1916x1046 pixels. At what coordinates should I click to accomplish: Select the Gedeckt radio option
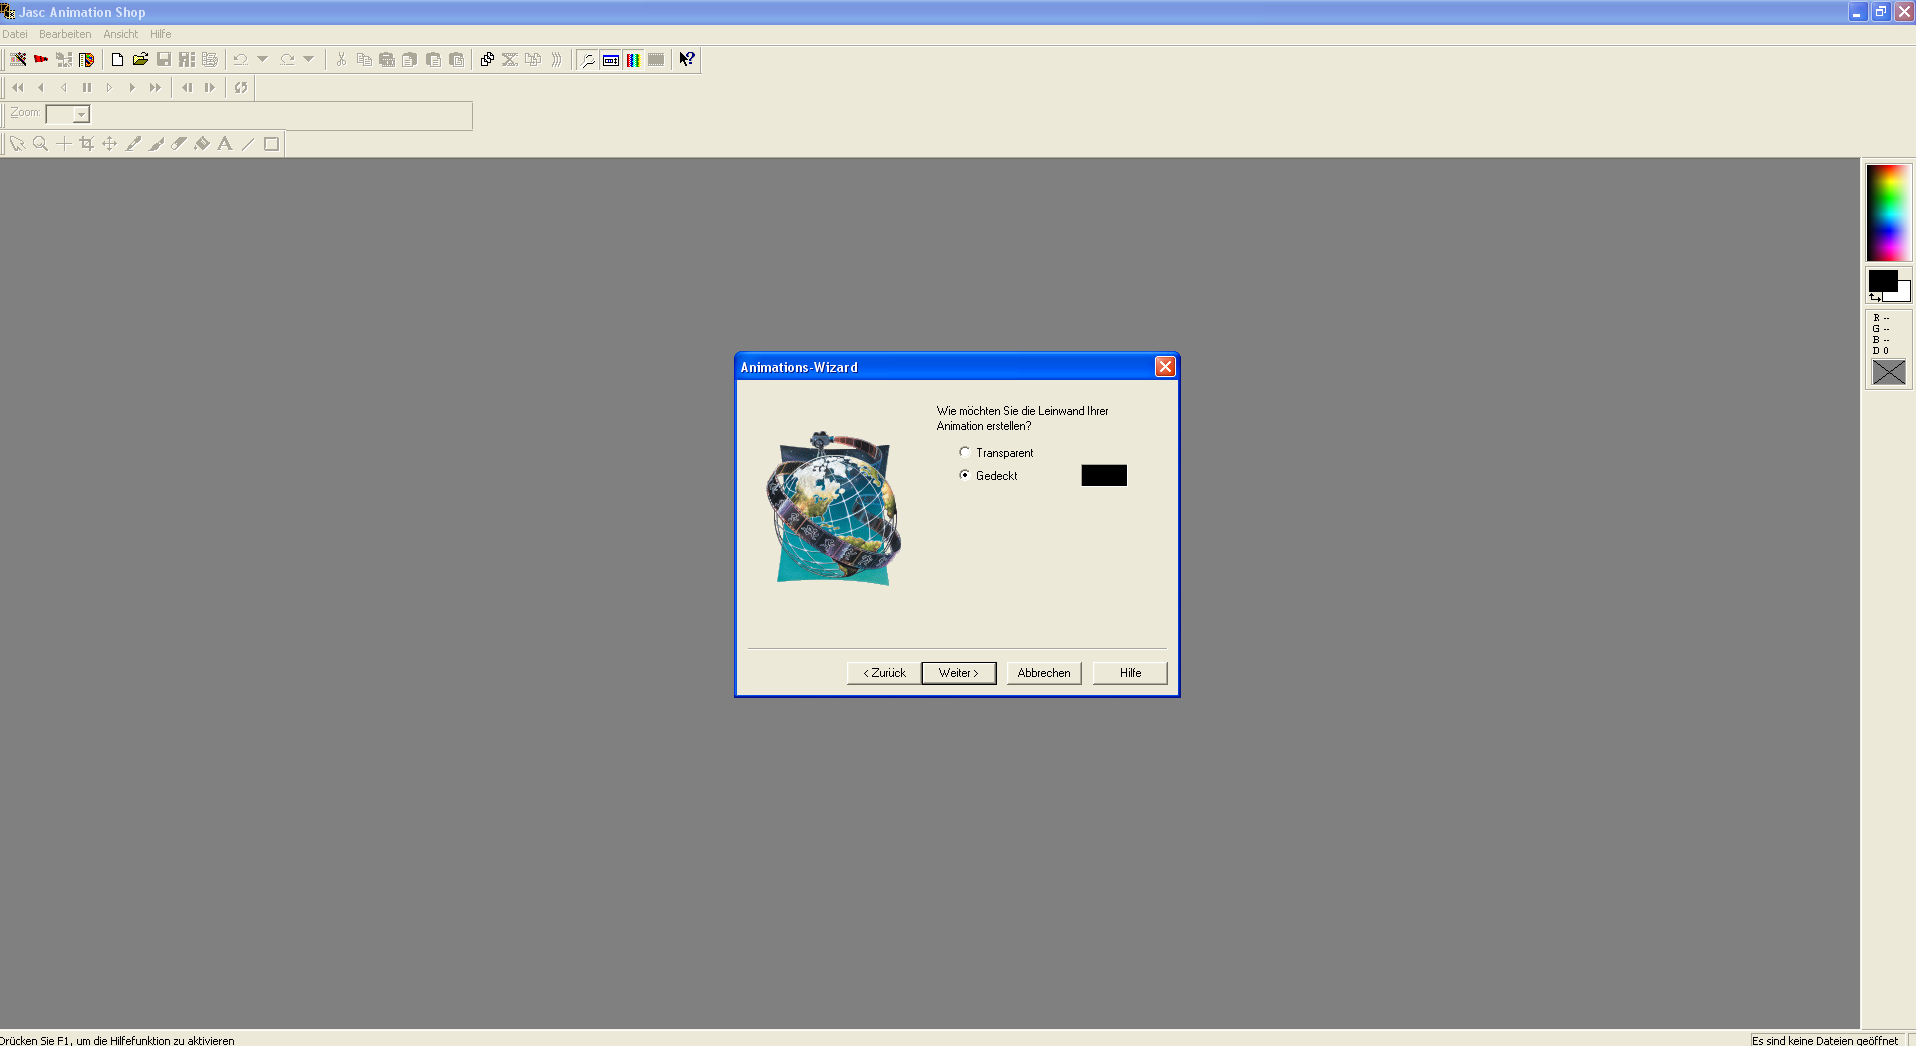click(965, 475)
